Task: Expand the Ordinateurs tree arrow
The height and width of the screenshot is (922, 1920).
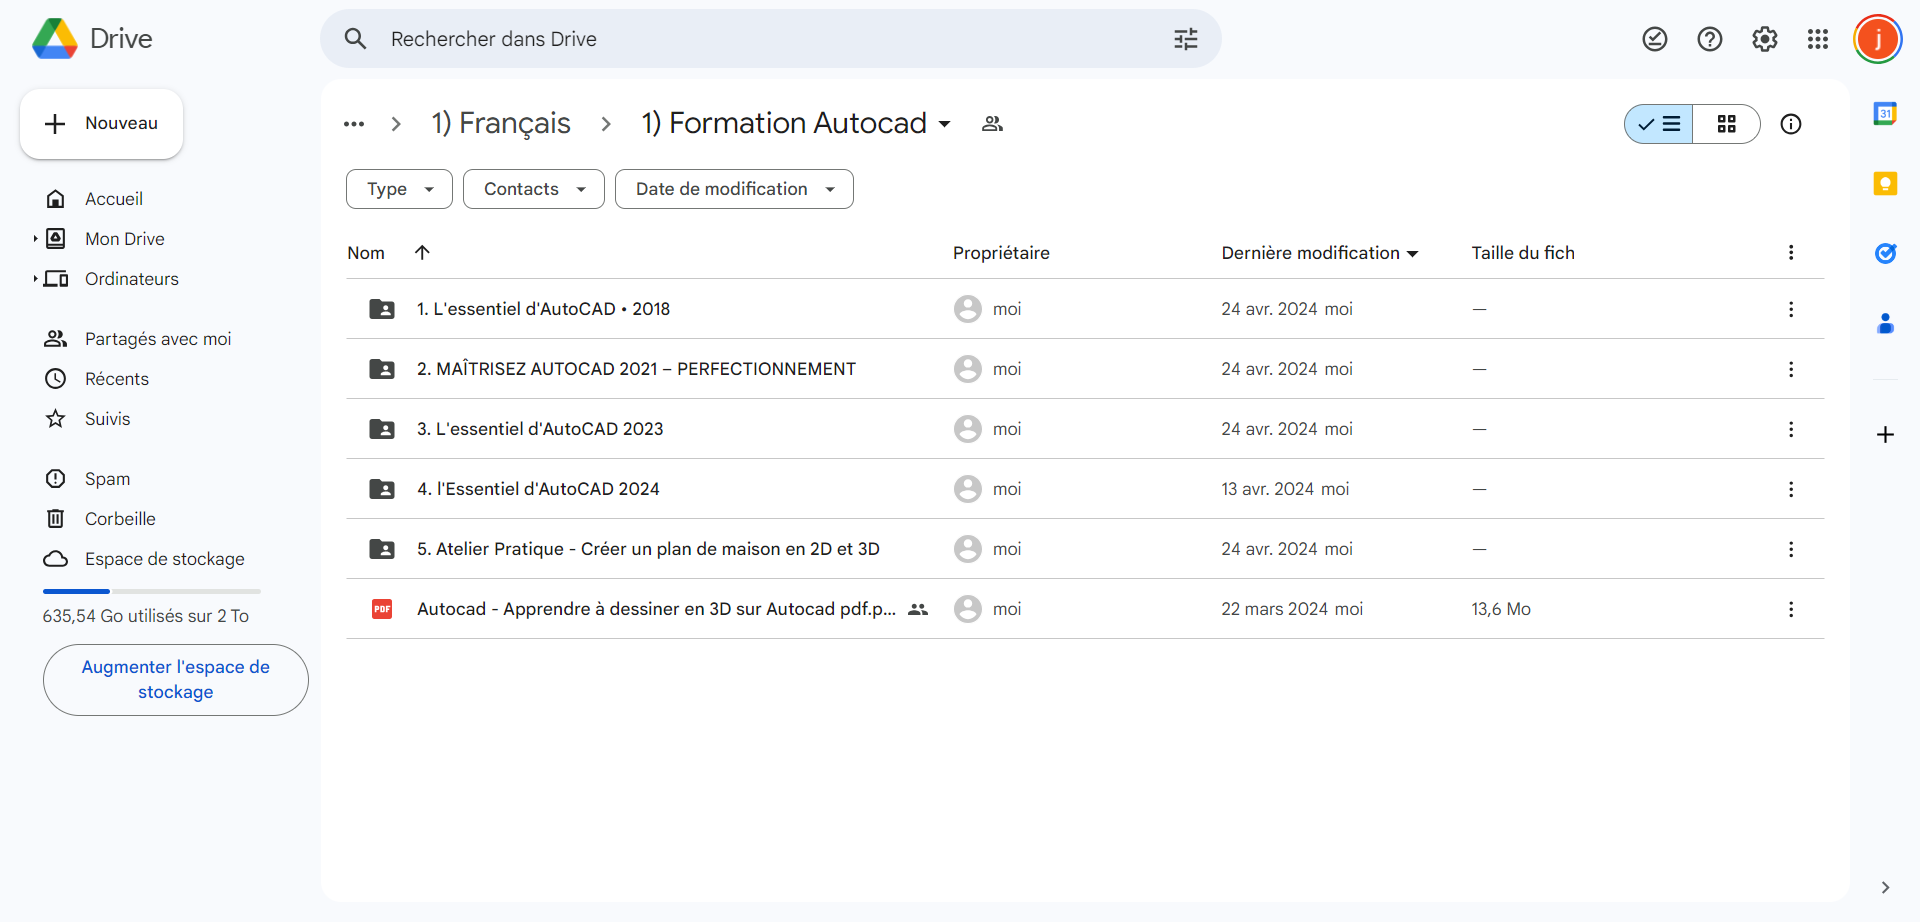Action: (35, 279)
